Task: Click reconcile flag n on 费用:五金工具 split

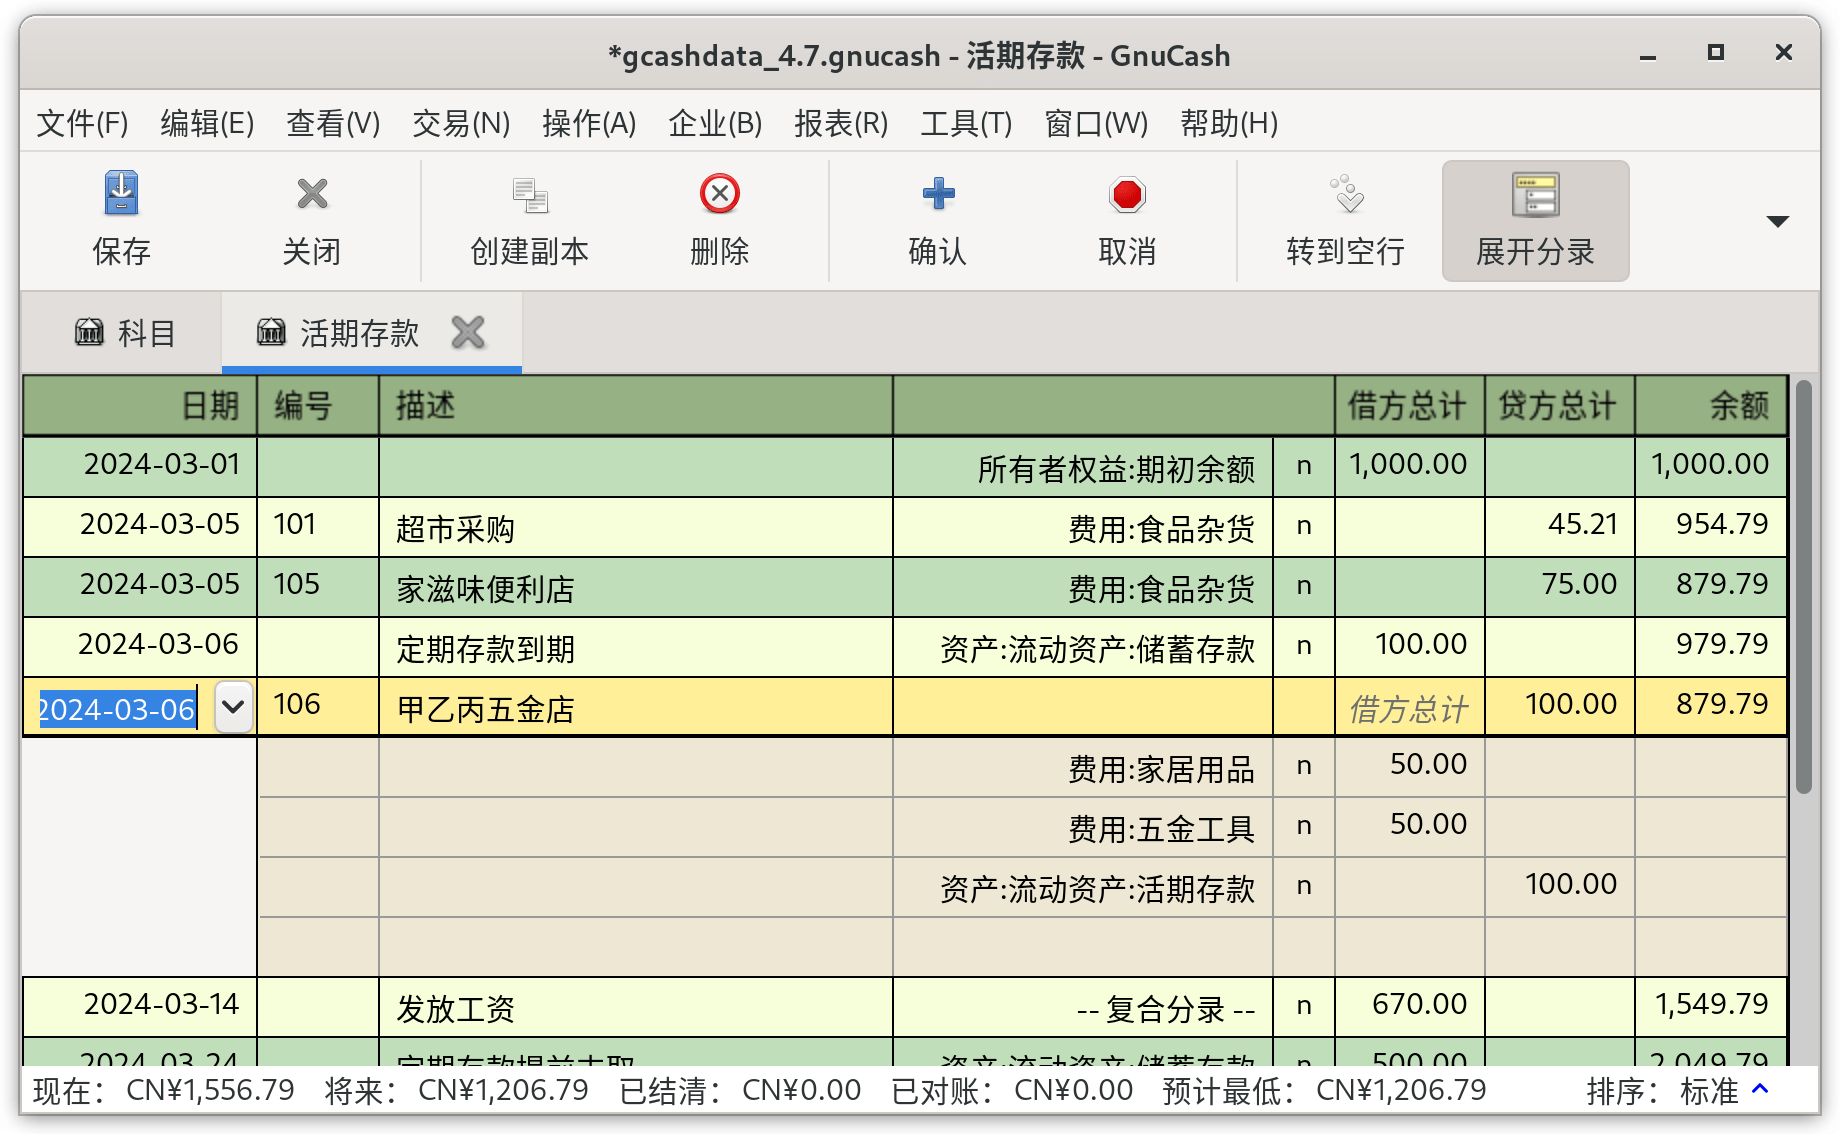Action: point(1303,827)
